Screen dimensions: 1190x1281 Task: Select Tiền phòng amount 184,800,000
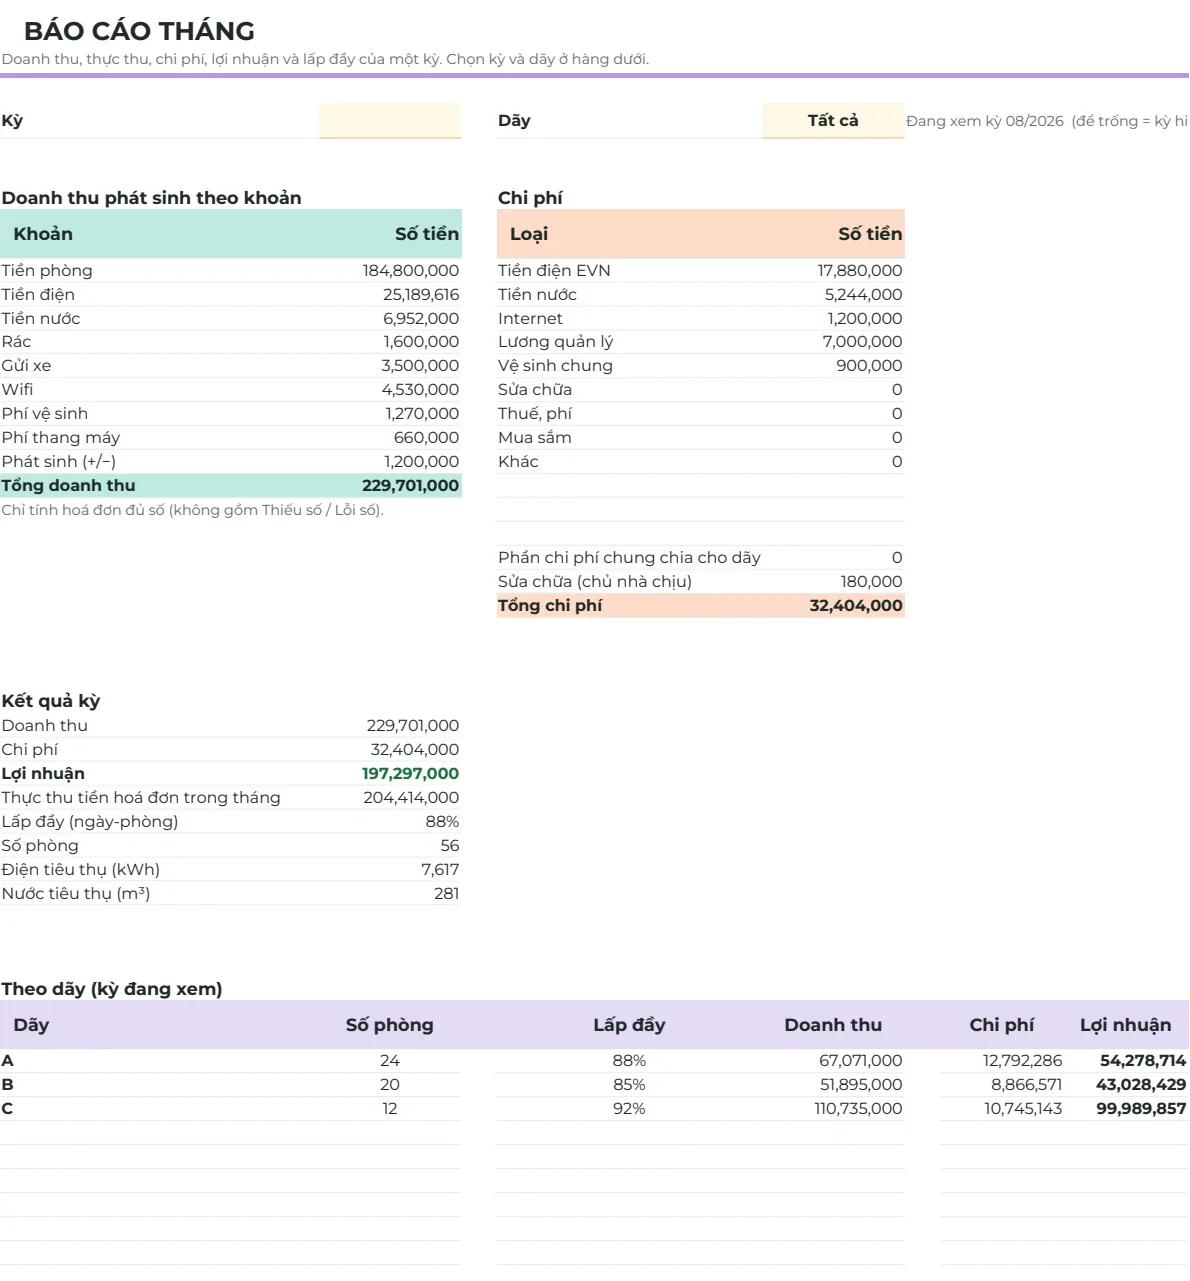411,270
